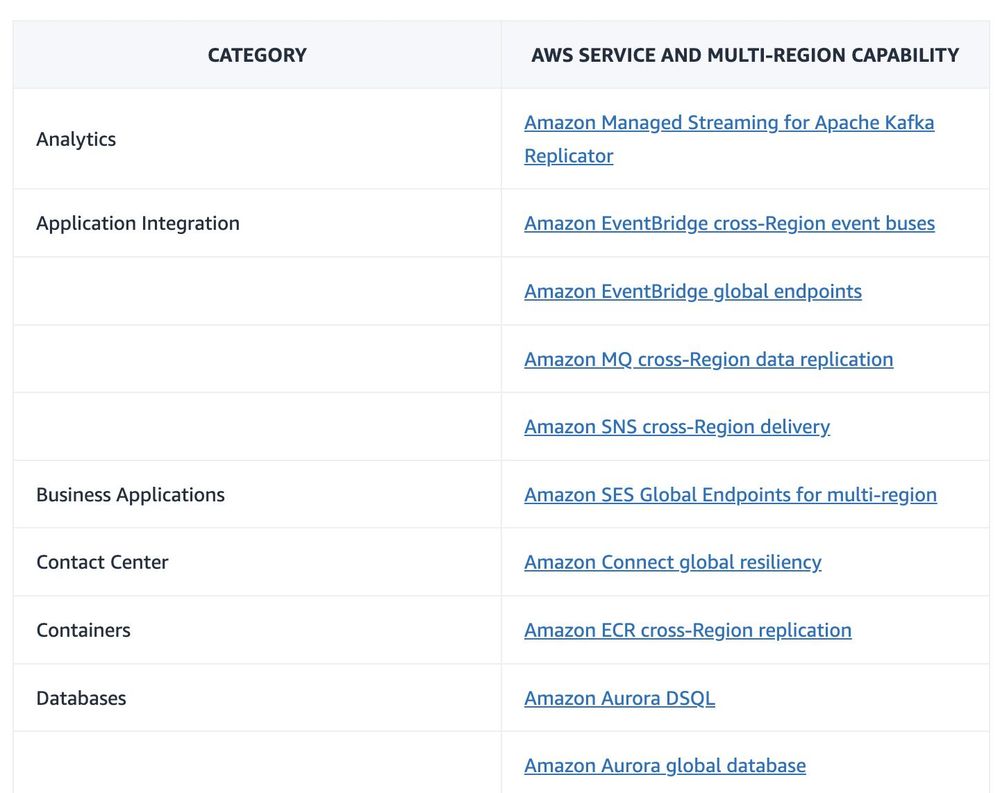
Task: Click empty category cell beside Amazon SNS link
Action: tap(257, 427)
